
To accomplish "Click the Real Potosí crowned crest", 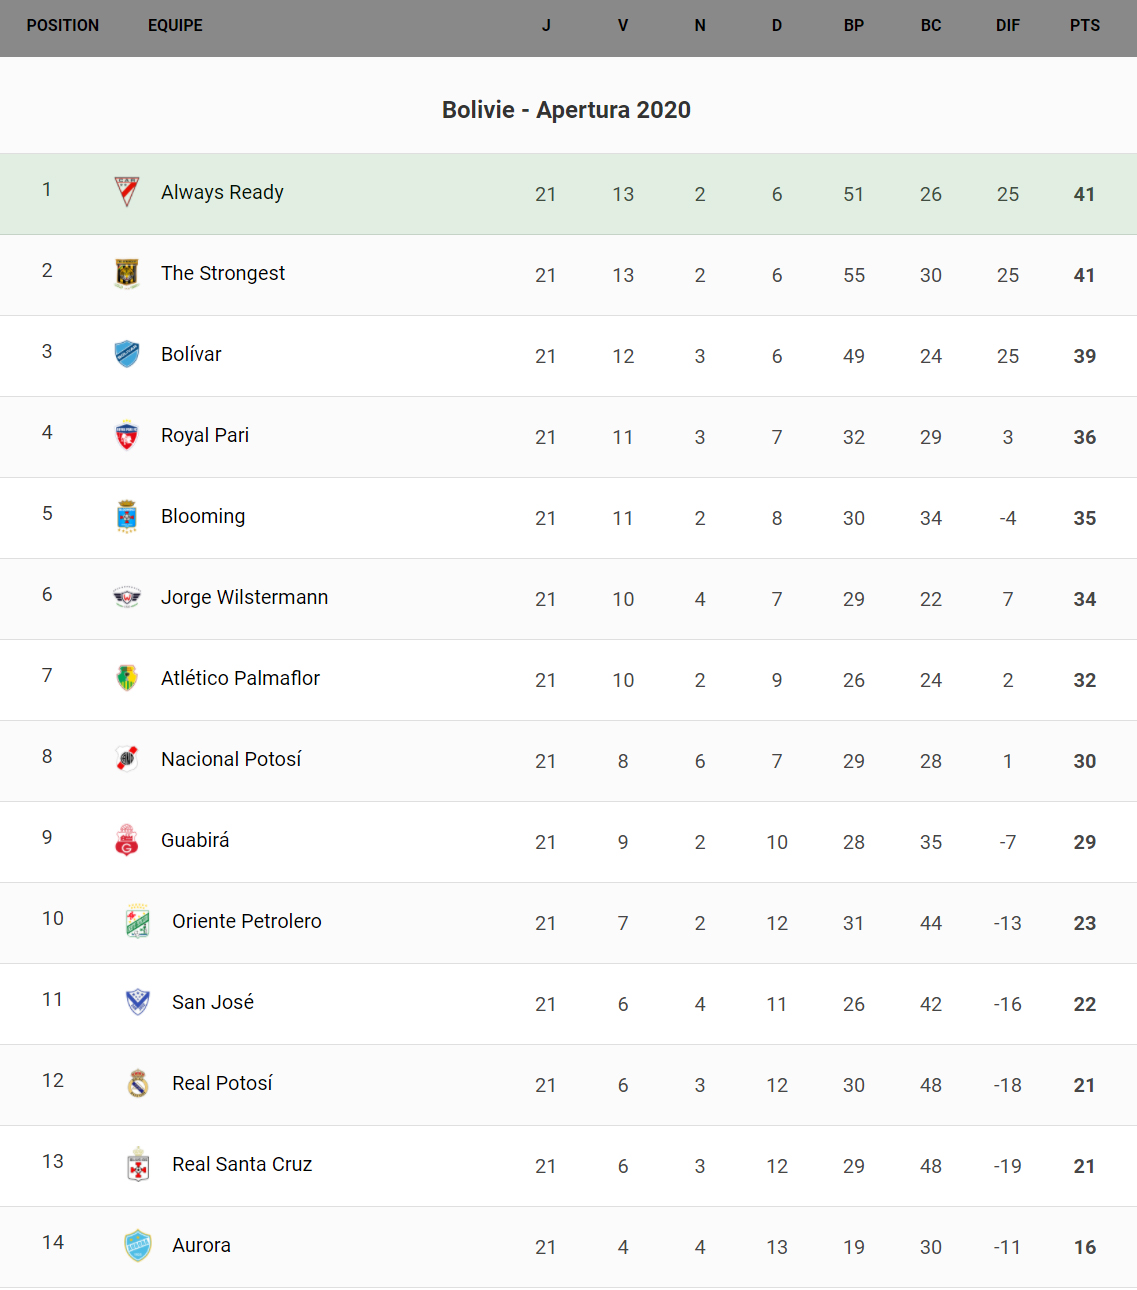I will pyautogui.click(x=138, y=1083).
